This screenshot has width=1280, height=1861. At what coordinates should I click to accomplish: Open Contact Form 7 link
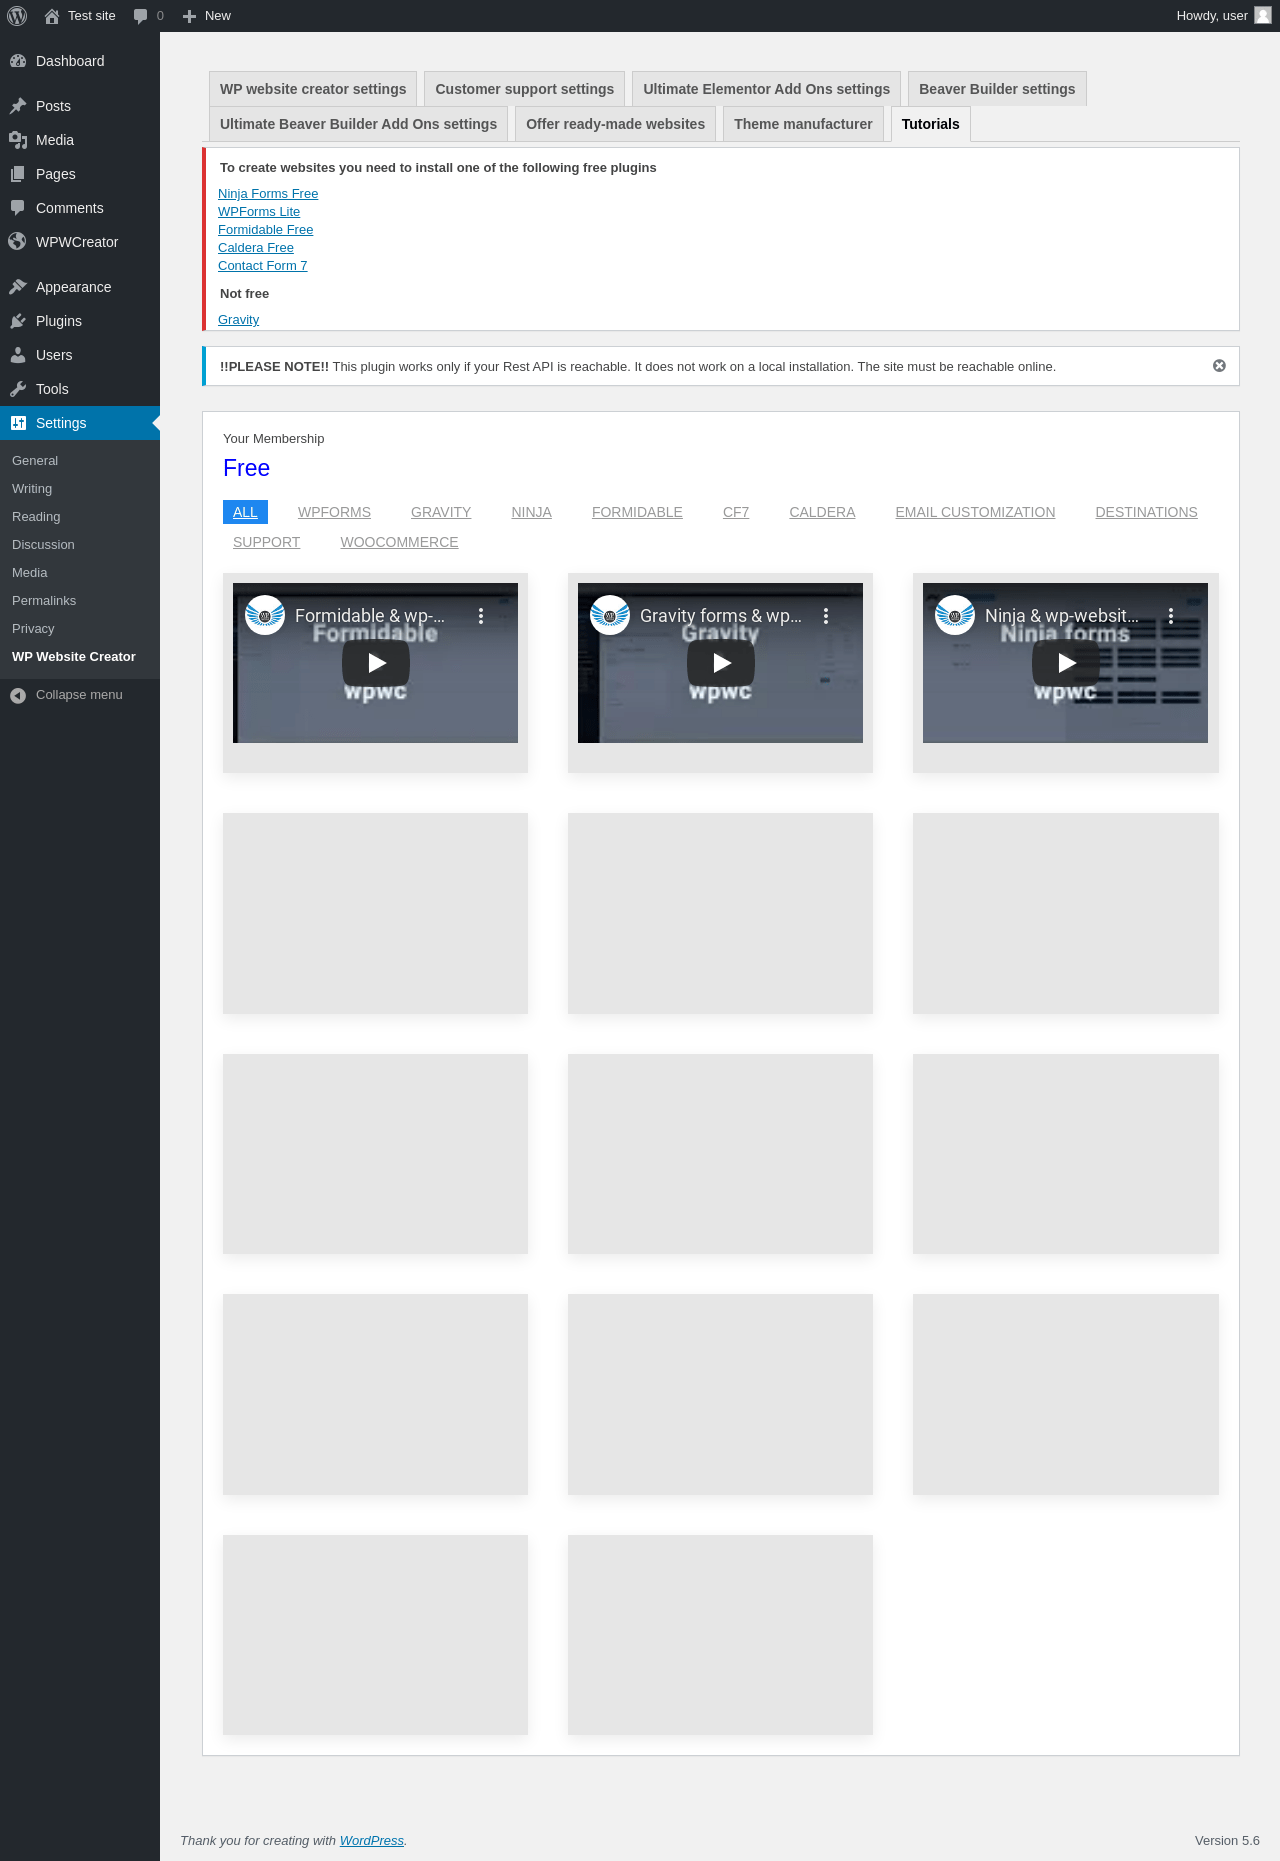[x=262, y=266]
